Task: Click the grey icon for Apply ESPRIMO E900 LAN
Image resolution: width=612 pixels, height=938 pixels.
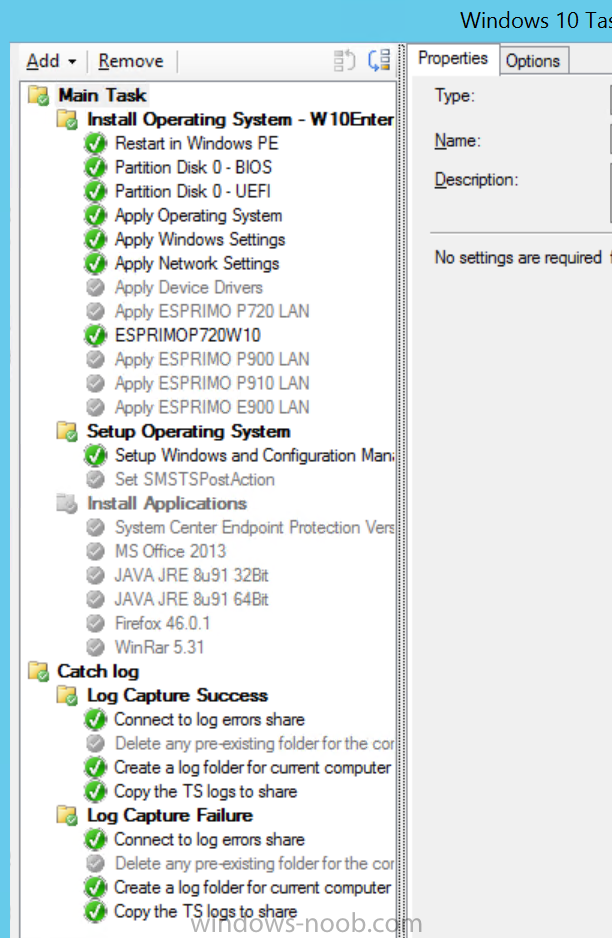Action: coord(96,407)
